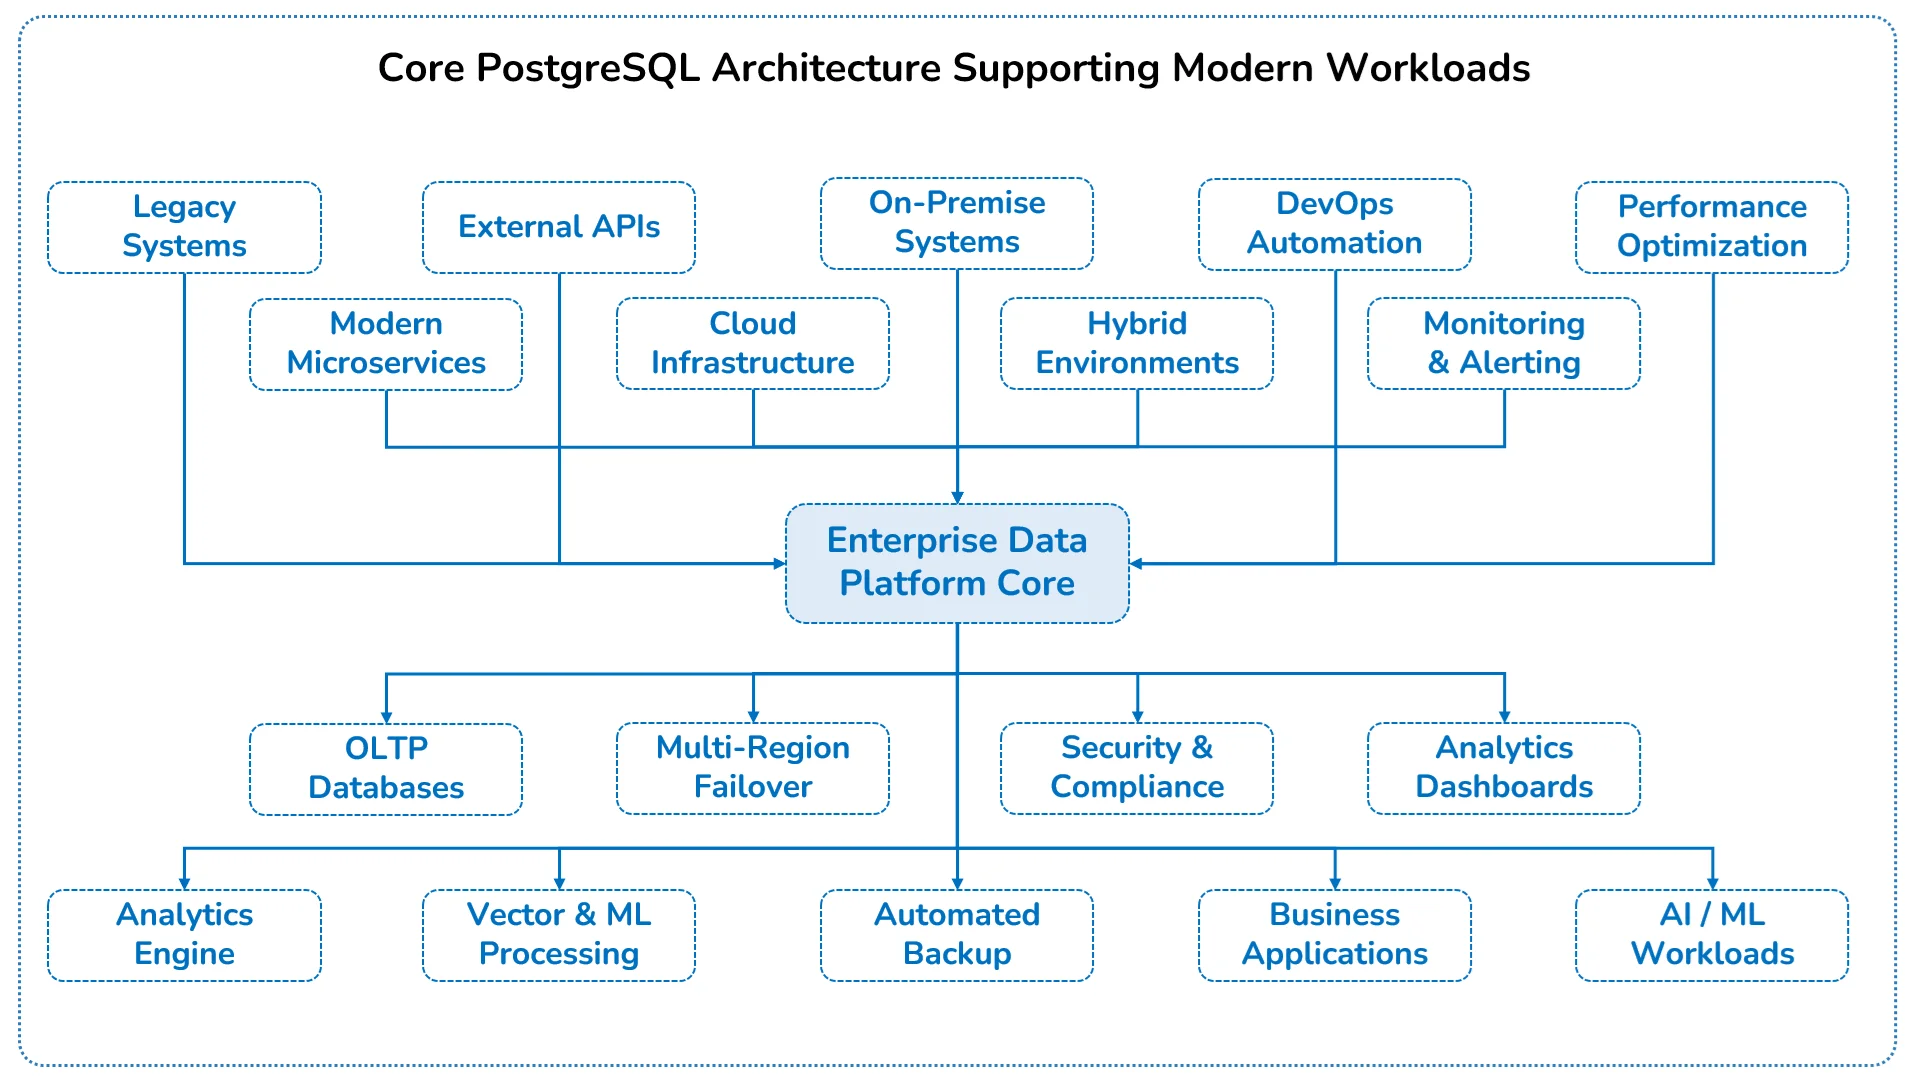Click the diagram title 'Core PostgreSQL Architecture Supporting Modern Workloads'
The width and height of the screenshot is (1919, 1079).
point(954,68)
